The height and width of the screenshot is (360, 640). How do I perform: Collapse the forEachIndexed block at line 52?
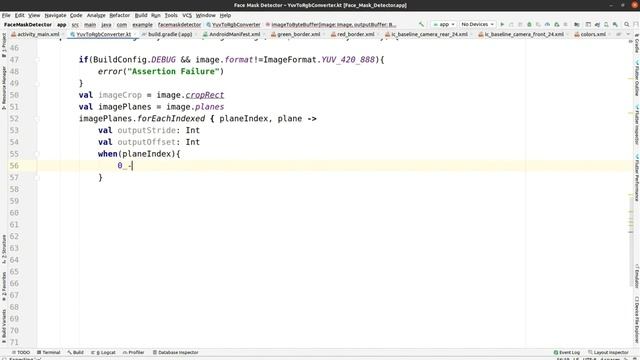37,119
